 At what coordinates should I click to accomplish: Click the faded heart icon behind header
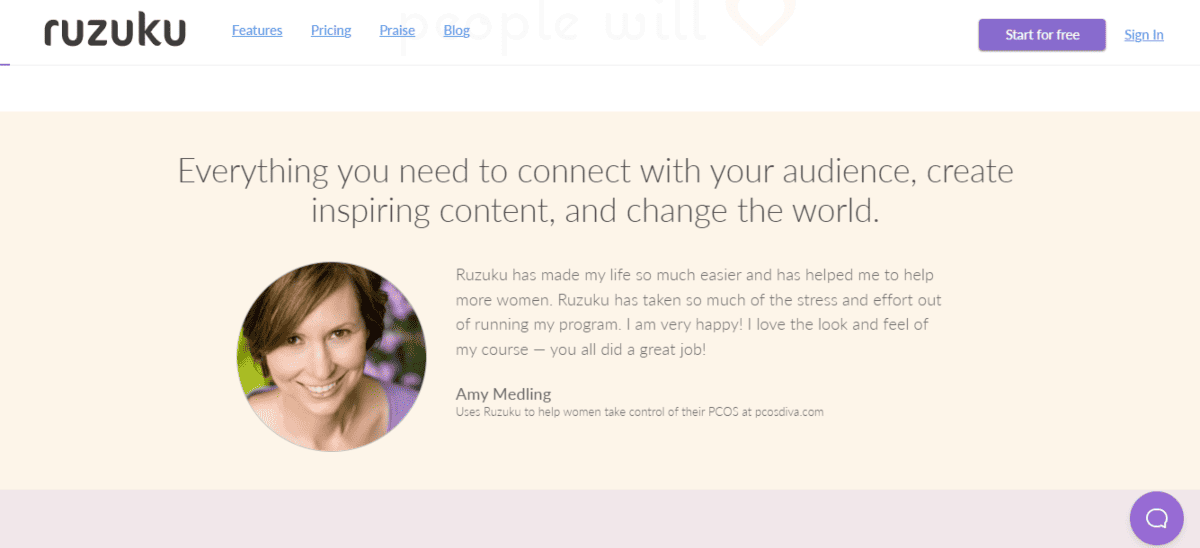(761, 22)
